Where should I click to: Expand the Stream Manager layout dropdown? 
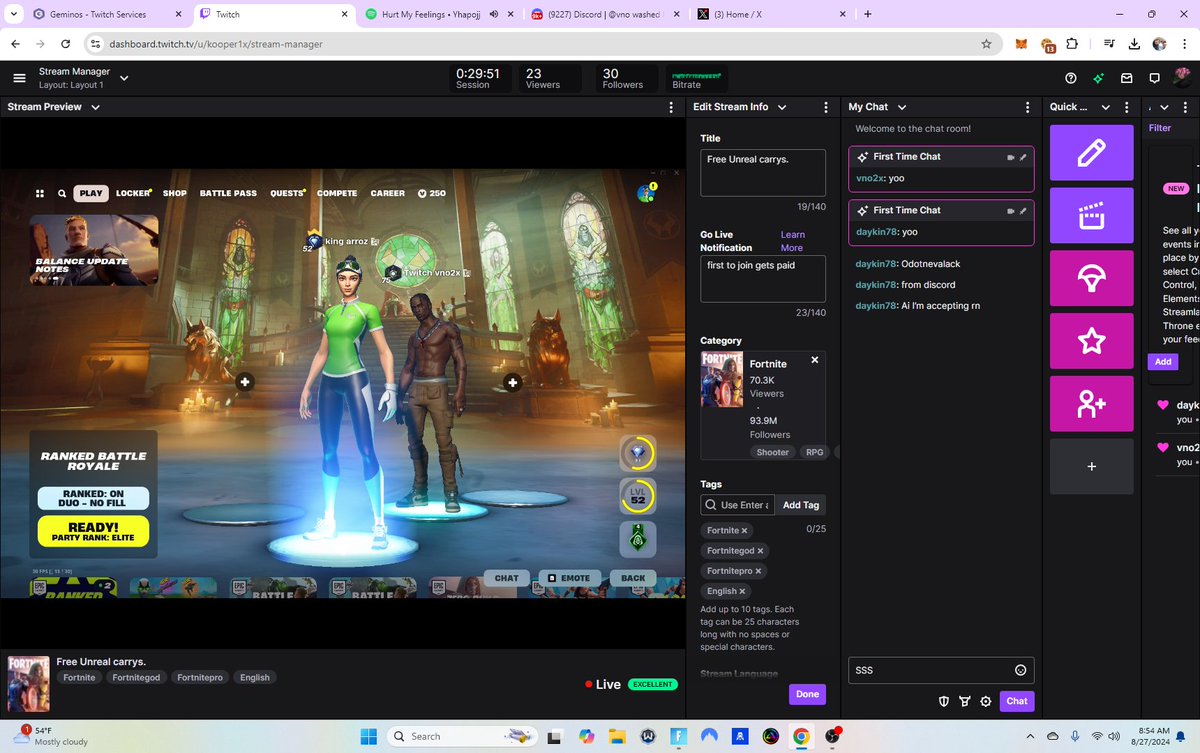click(x=124, y=78)
